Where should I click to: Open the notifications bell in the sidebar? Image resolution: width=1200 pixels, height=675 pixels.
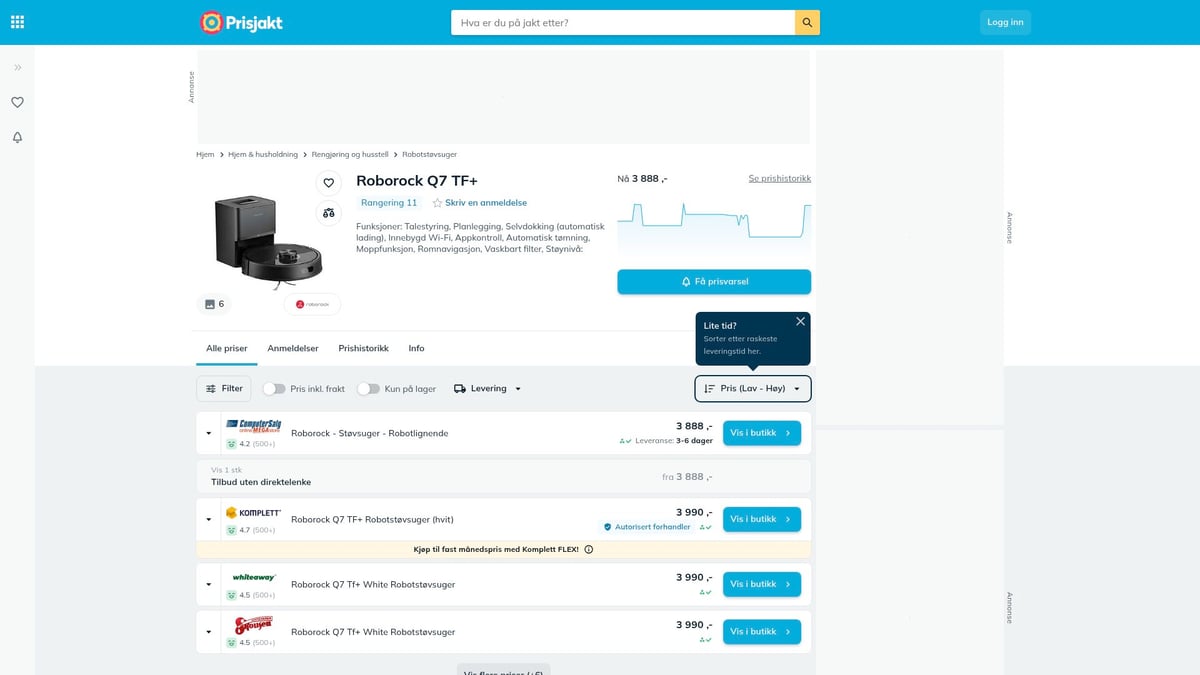tap(17, 137)
